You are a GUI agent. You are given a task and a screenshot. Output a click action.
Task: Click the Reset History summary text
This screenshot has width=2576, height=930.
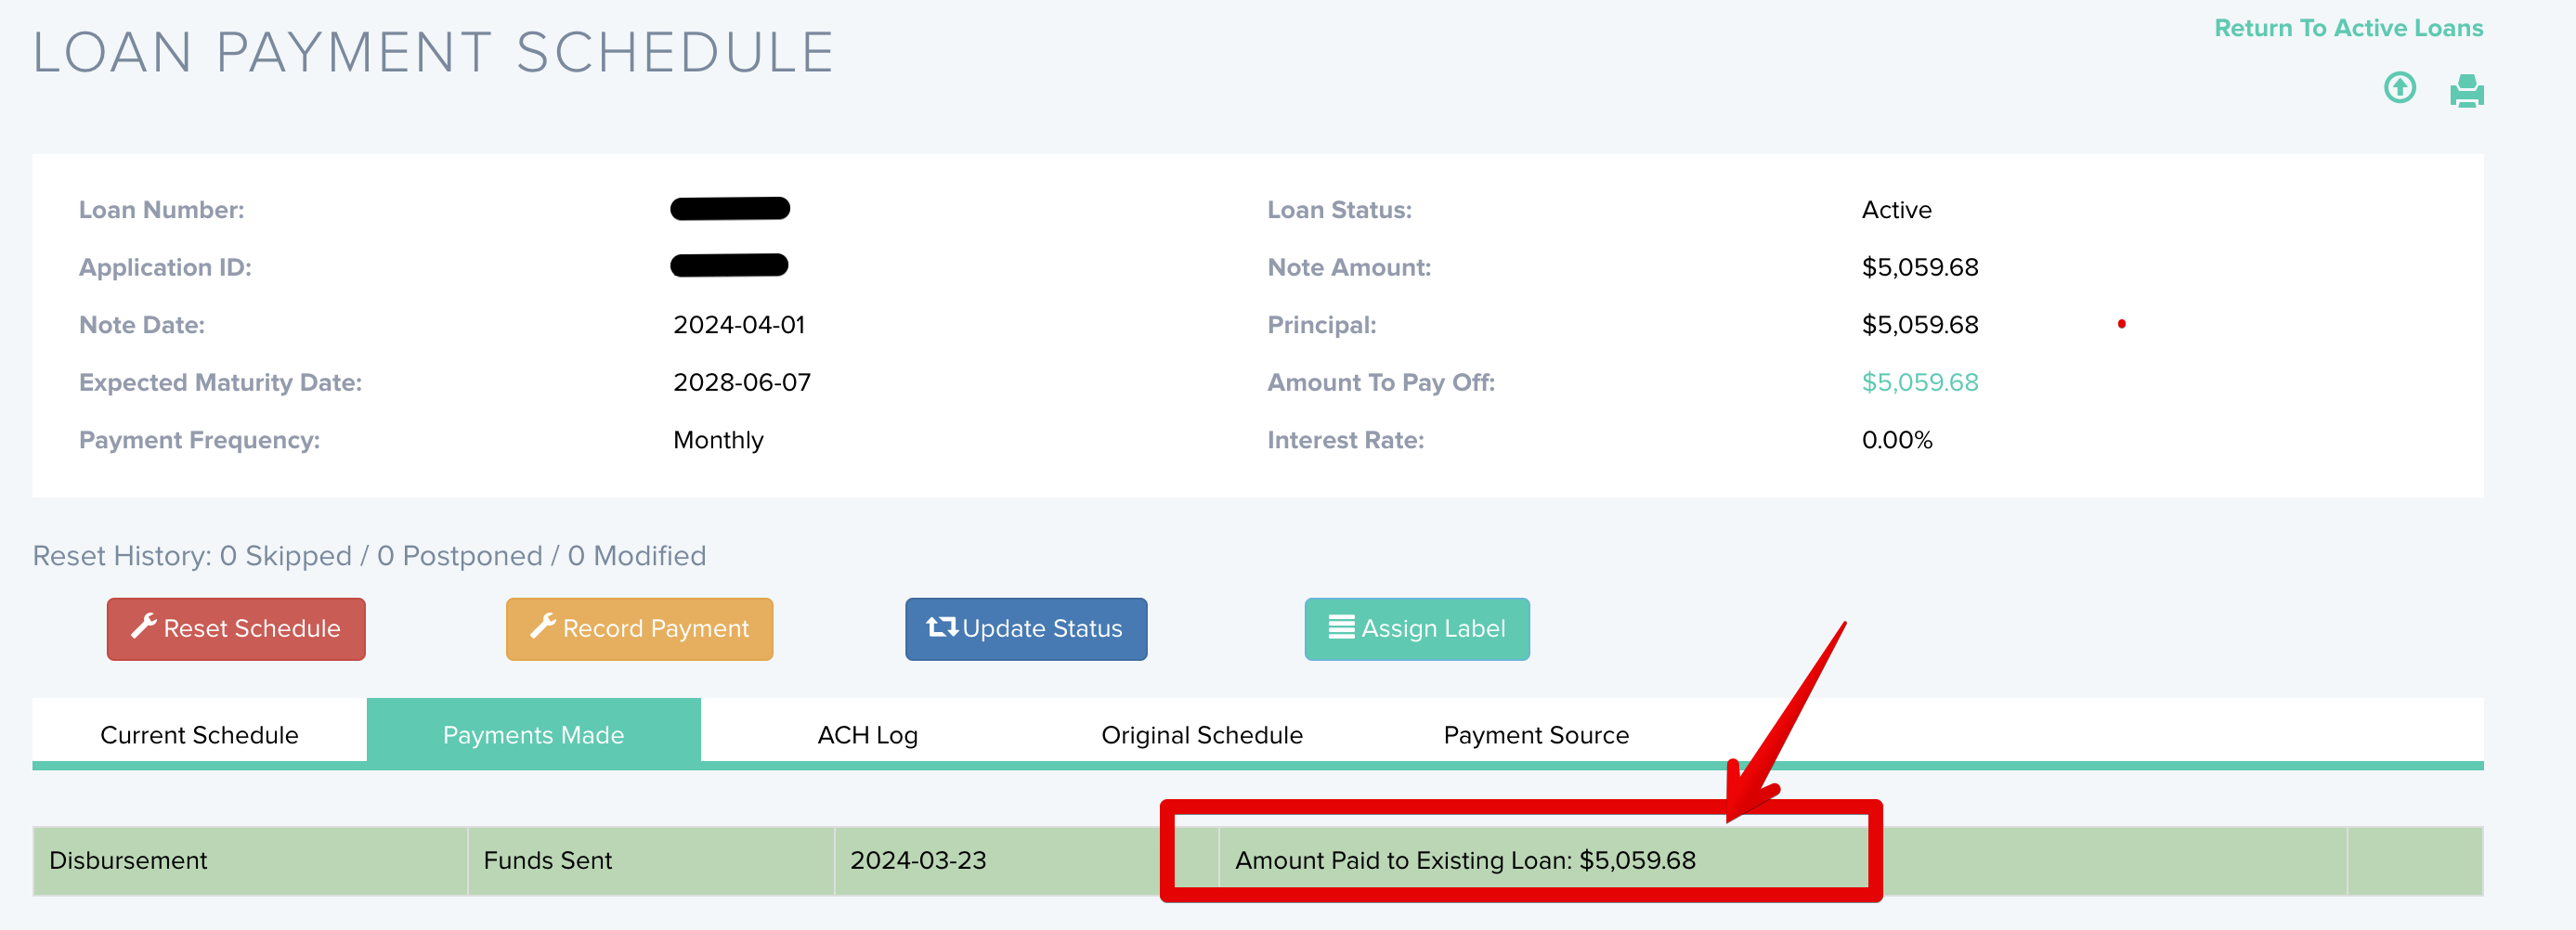pyautogui.click(x=369, y=555)
